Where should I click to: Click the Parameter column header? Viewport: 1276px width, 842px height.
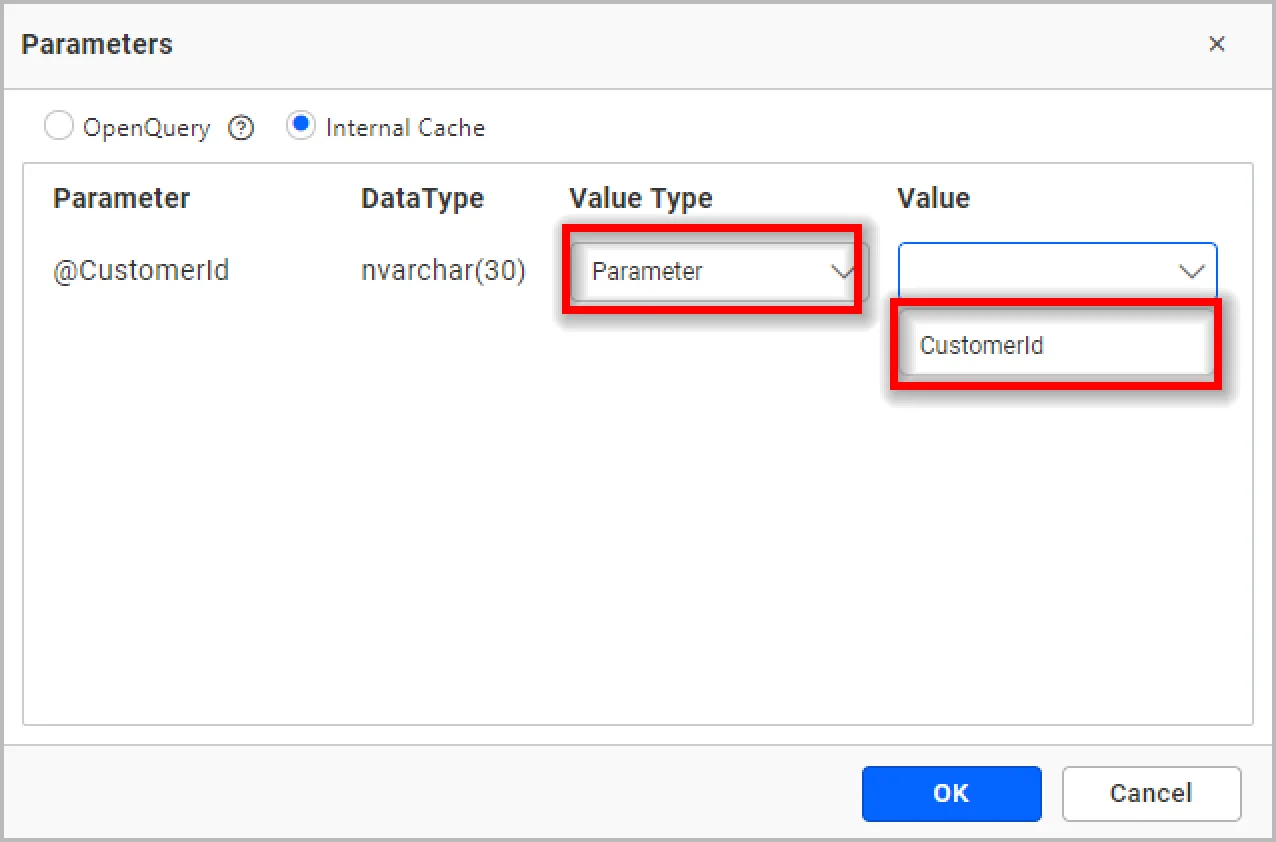click(x=121, y=198)
